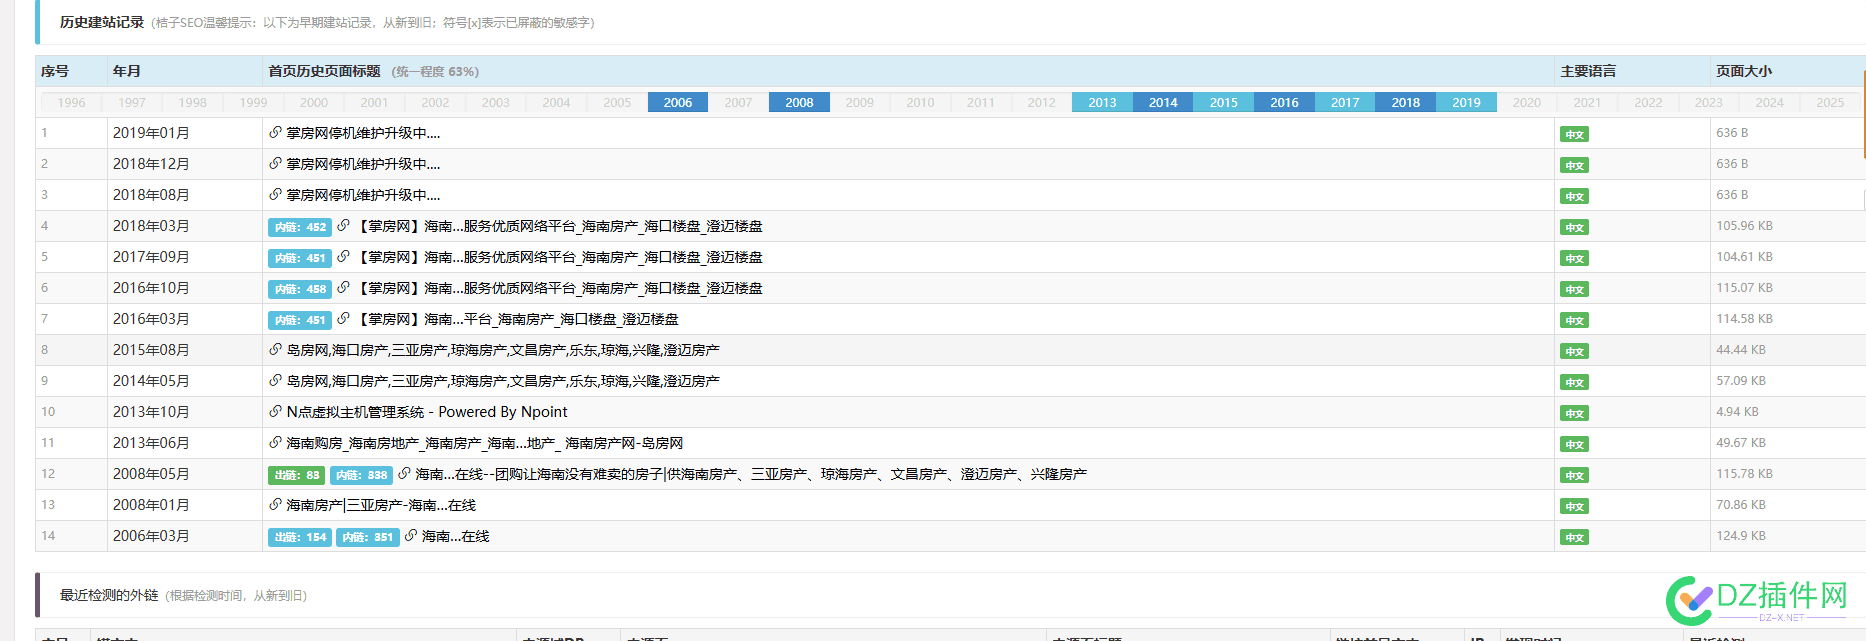Select year 2013 in timeline bar
The width and height of the screenshot is (1866, 641).
pos(1102,102)
